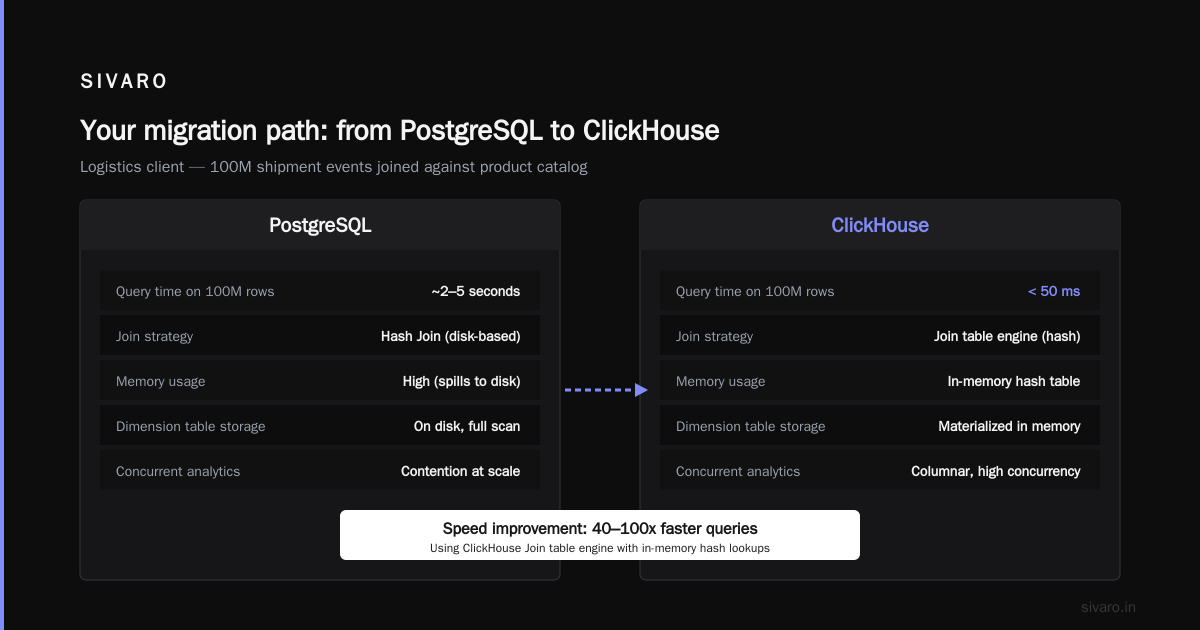Open the sivaro.in link

coord(1109,607)
